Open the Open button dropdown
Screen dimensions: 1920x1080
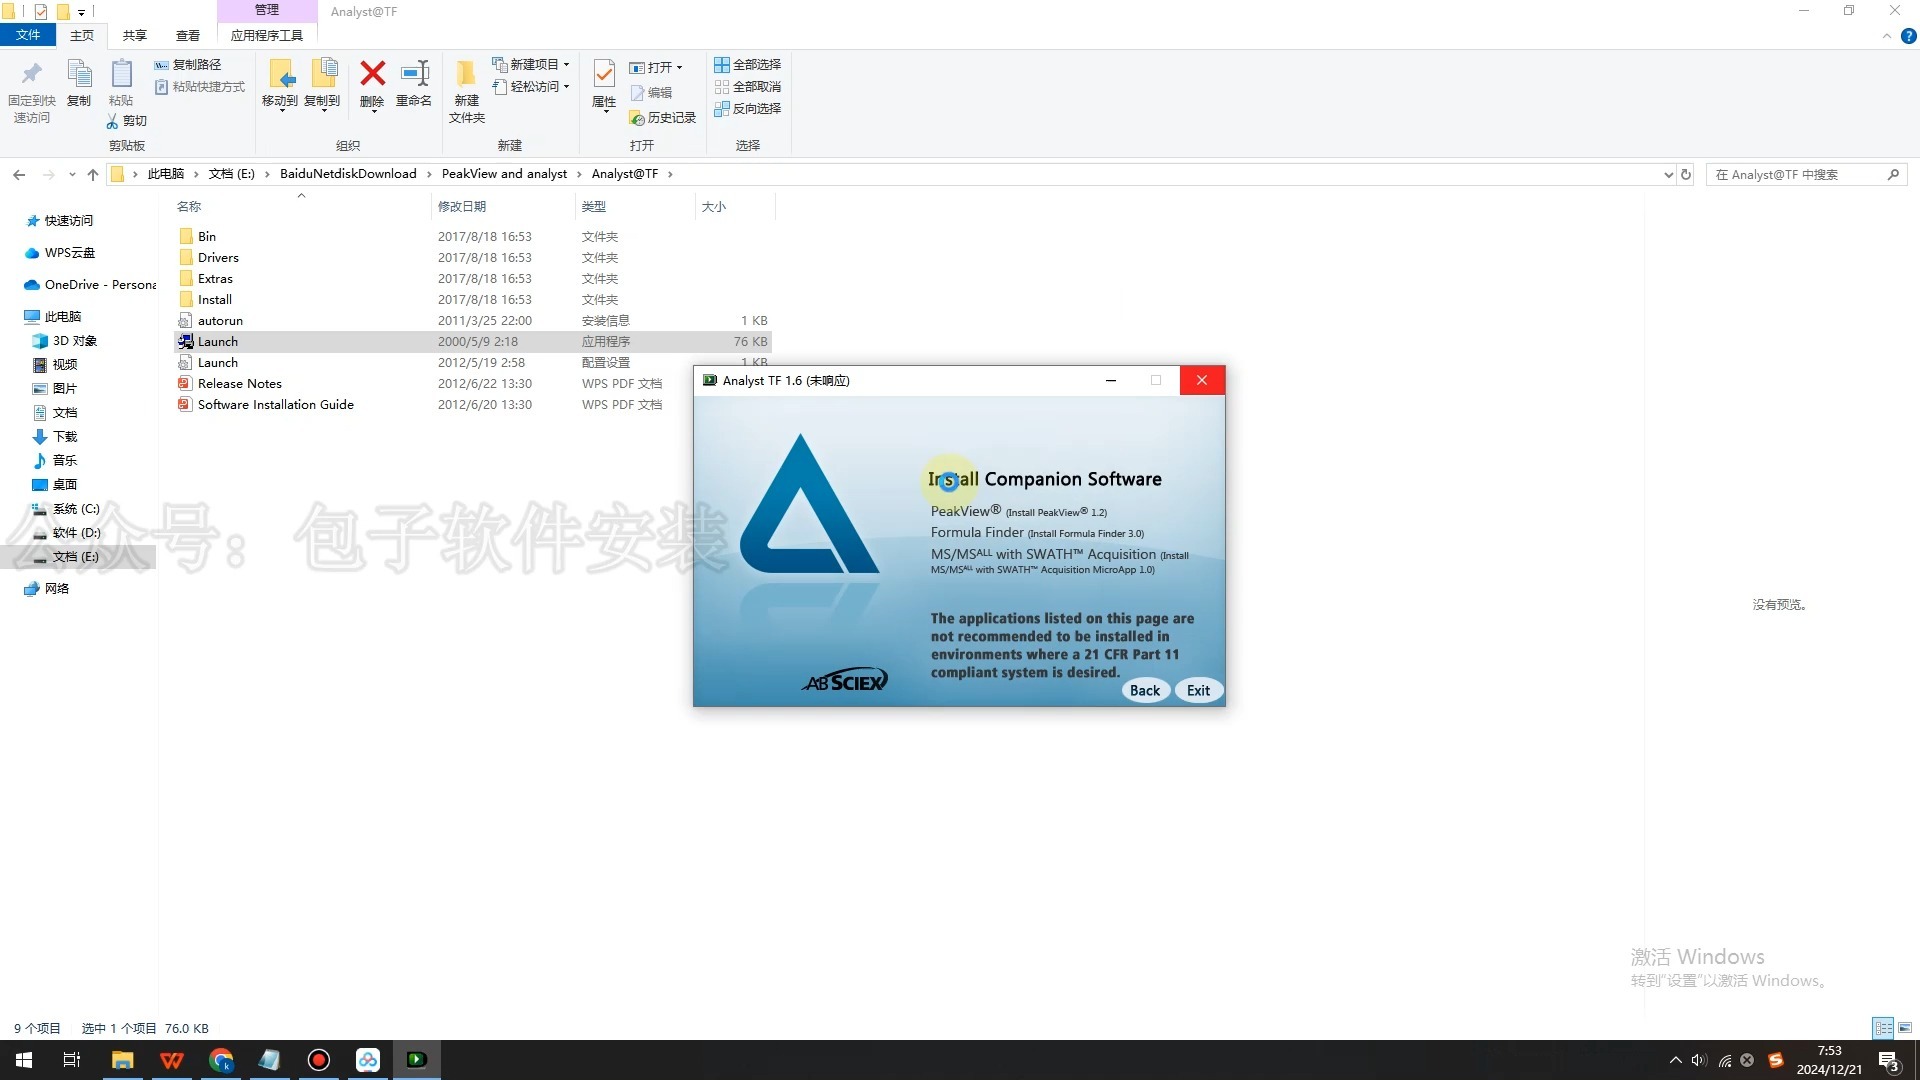pos(680,68)
